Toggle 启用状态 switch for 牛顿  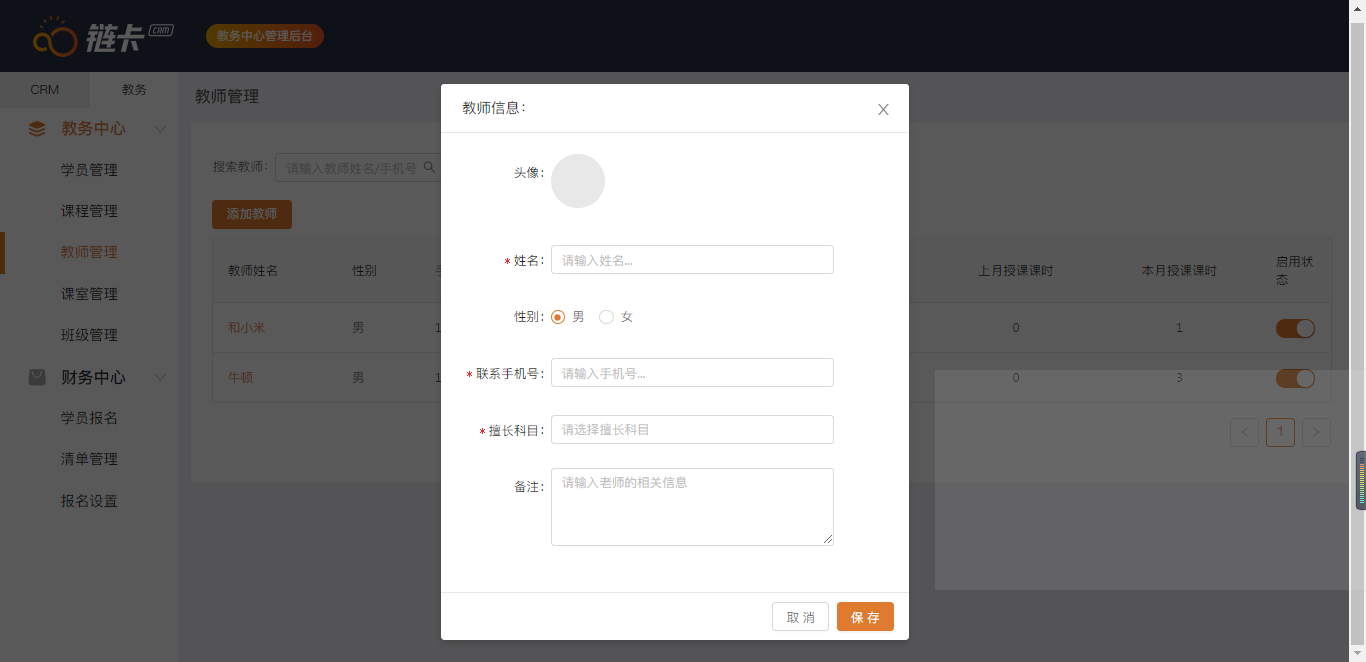coord(1295,378)
